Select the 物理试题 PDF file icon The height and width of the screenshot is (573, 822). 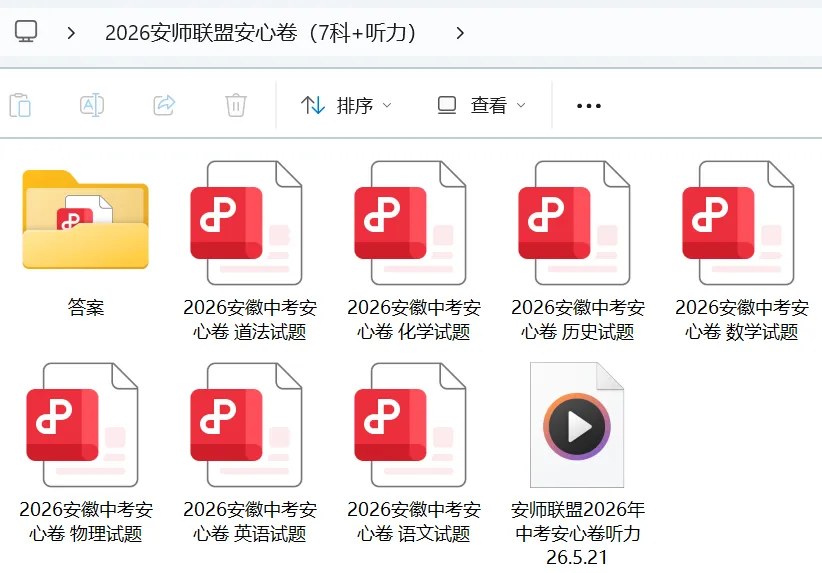coord(82,425)
